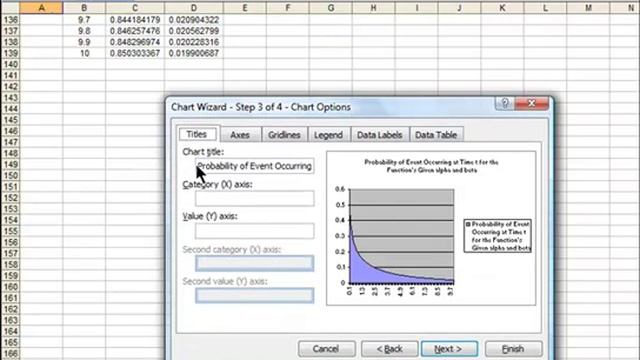The width and height of the screenshot is (640, 360).
Task: Select row 140 header
Action: [x=10, y=64]
